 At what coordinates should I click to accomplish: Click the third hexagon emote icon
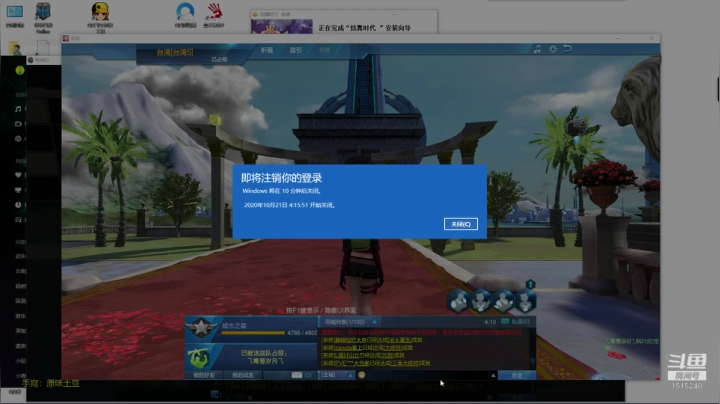click(x=503, y=301)
